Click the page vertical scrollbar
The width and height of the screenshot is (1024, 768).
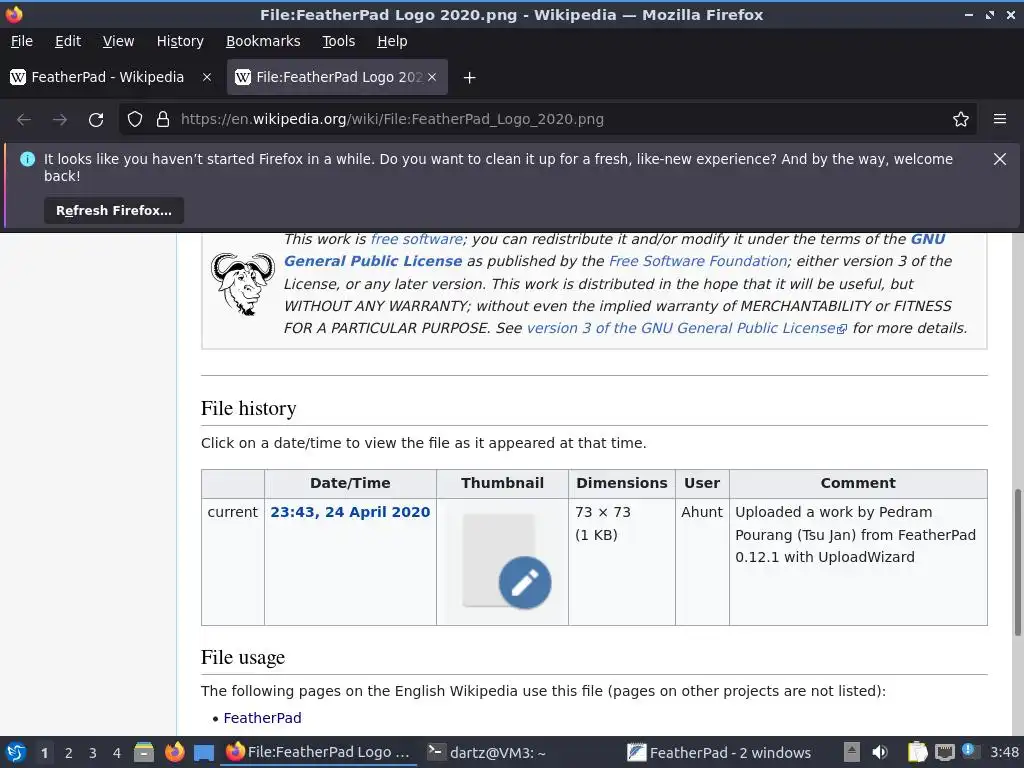click(x=1017, y=562)
